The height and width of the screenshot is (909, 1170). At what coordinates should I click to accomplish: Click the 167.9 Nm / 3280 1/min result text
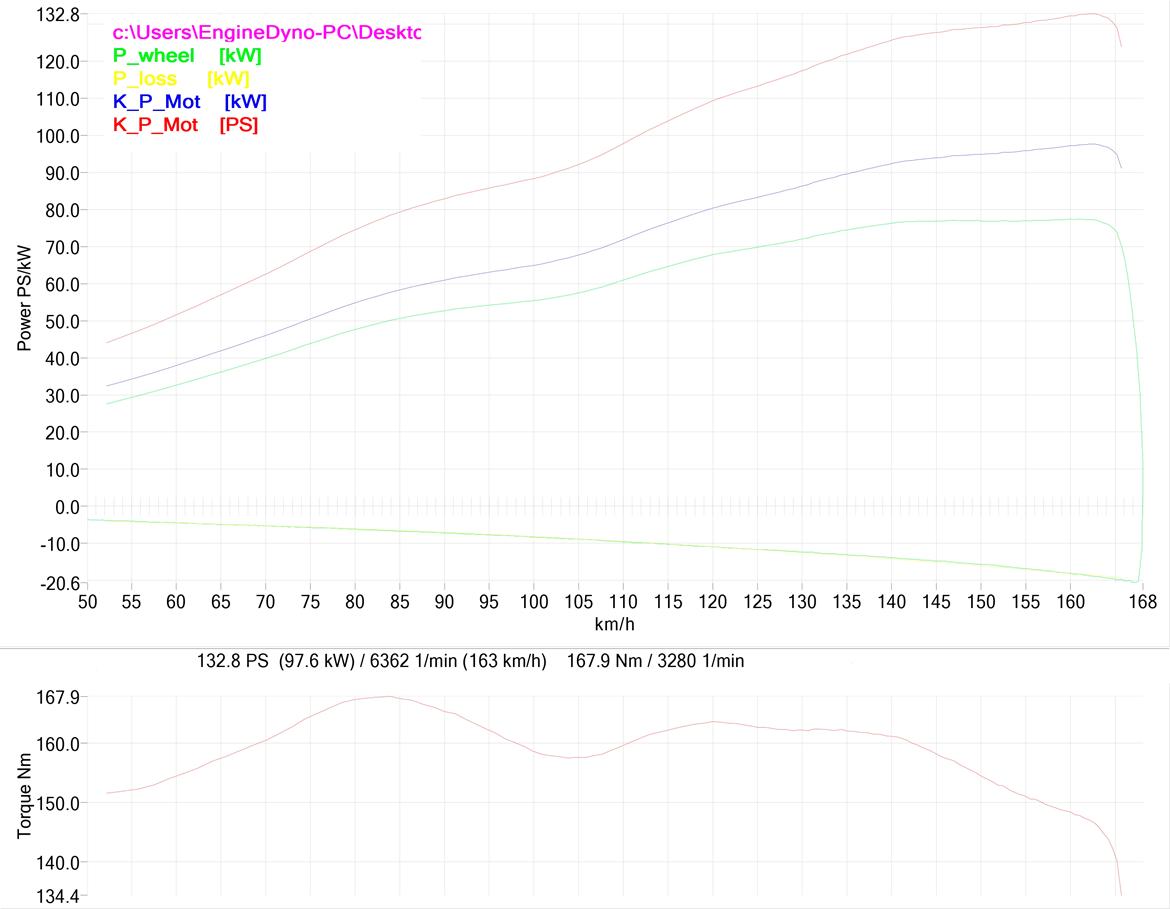click(655, 661)
